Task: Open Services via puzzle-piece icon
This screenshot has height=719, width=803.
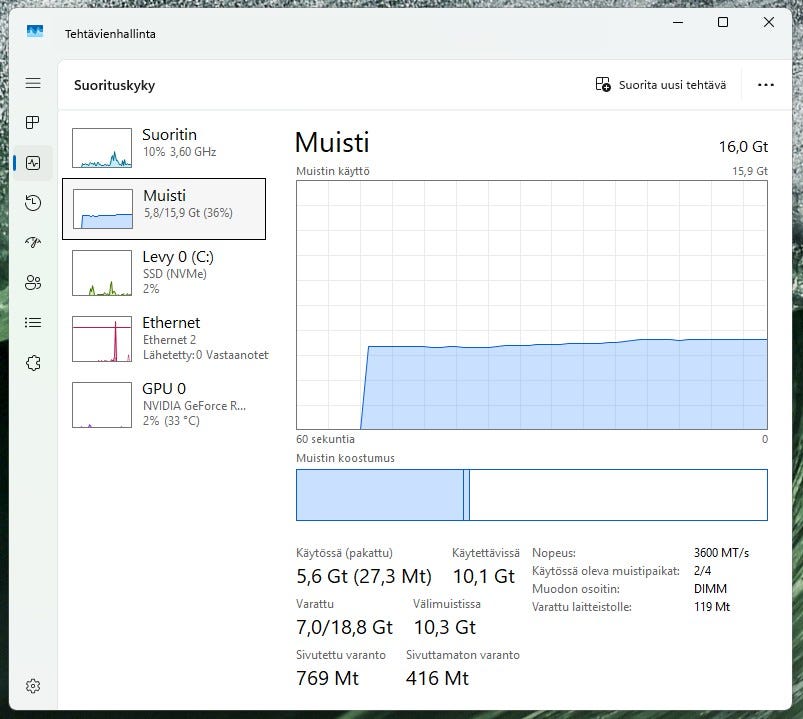Action: tap(33, 363)
